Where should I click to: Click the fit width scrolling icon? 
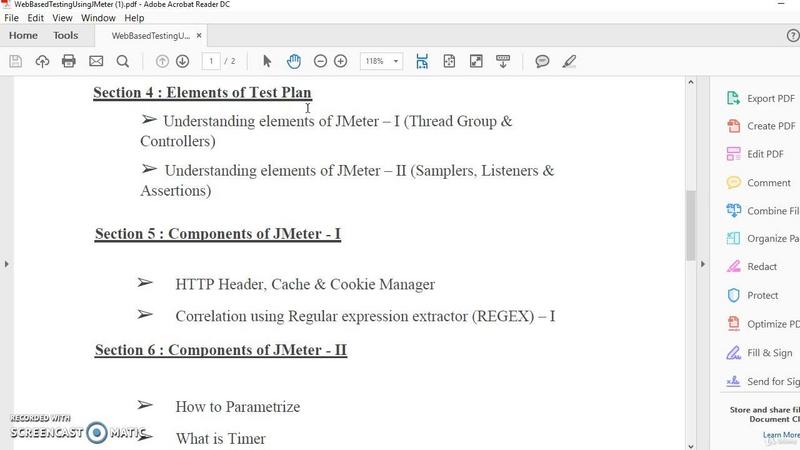tap(422, 61)
